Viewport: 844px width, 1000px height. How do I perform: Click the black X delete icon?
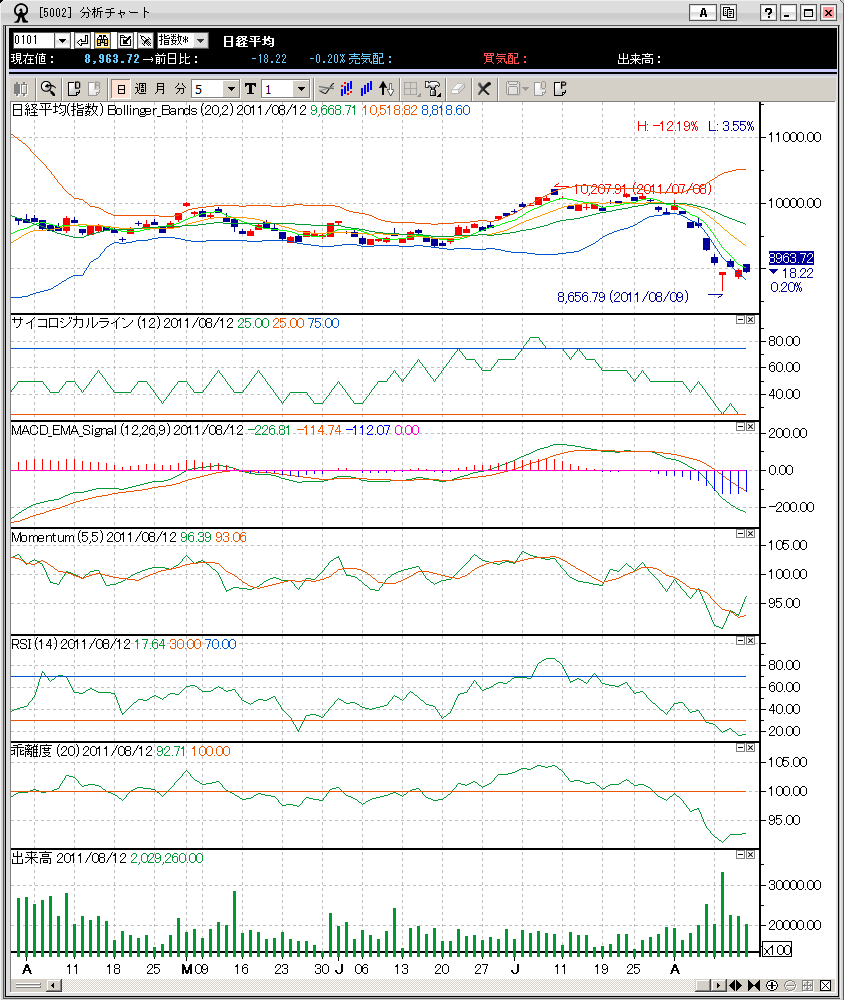pos(484,88)
